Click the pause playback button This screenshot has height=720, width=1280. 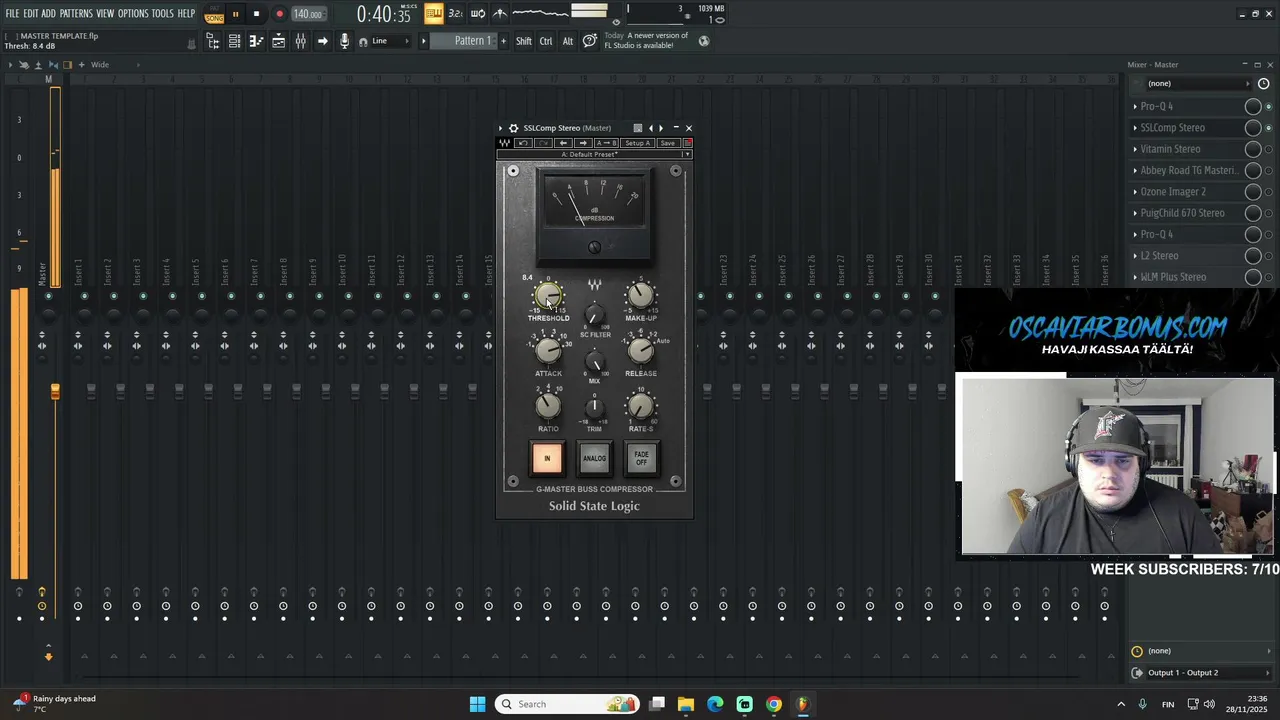pos(235,14)
